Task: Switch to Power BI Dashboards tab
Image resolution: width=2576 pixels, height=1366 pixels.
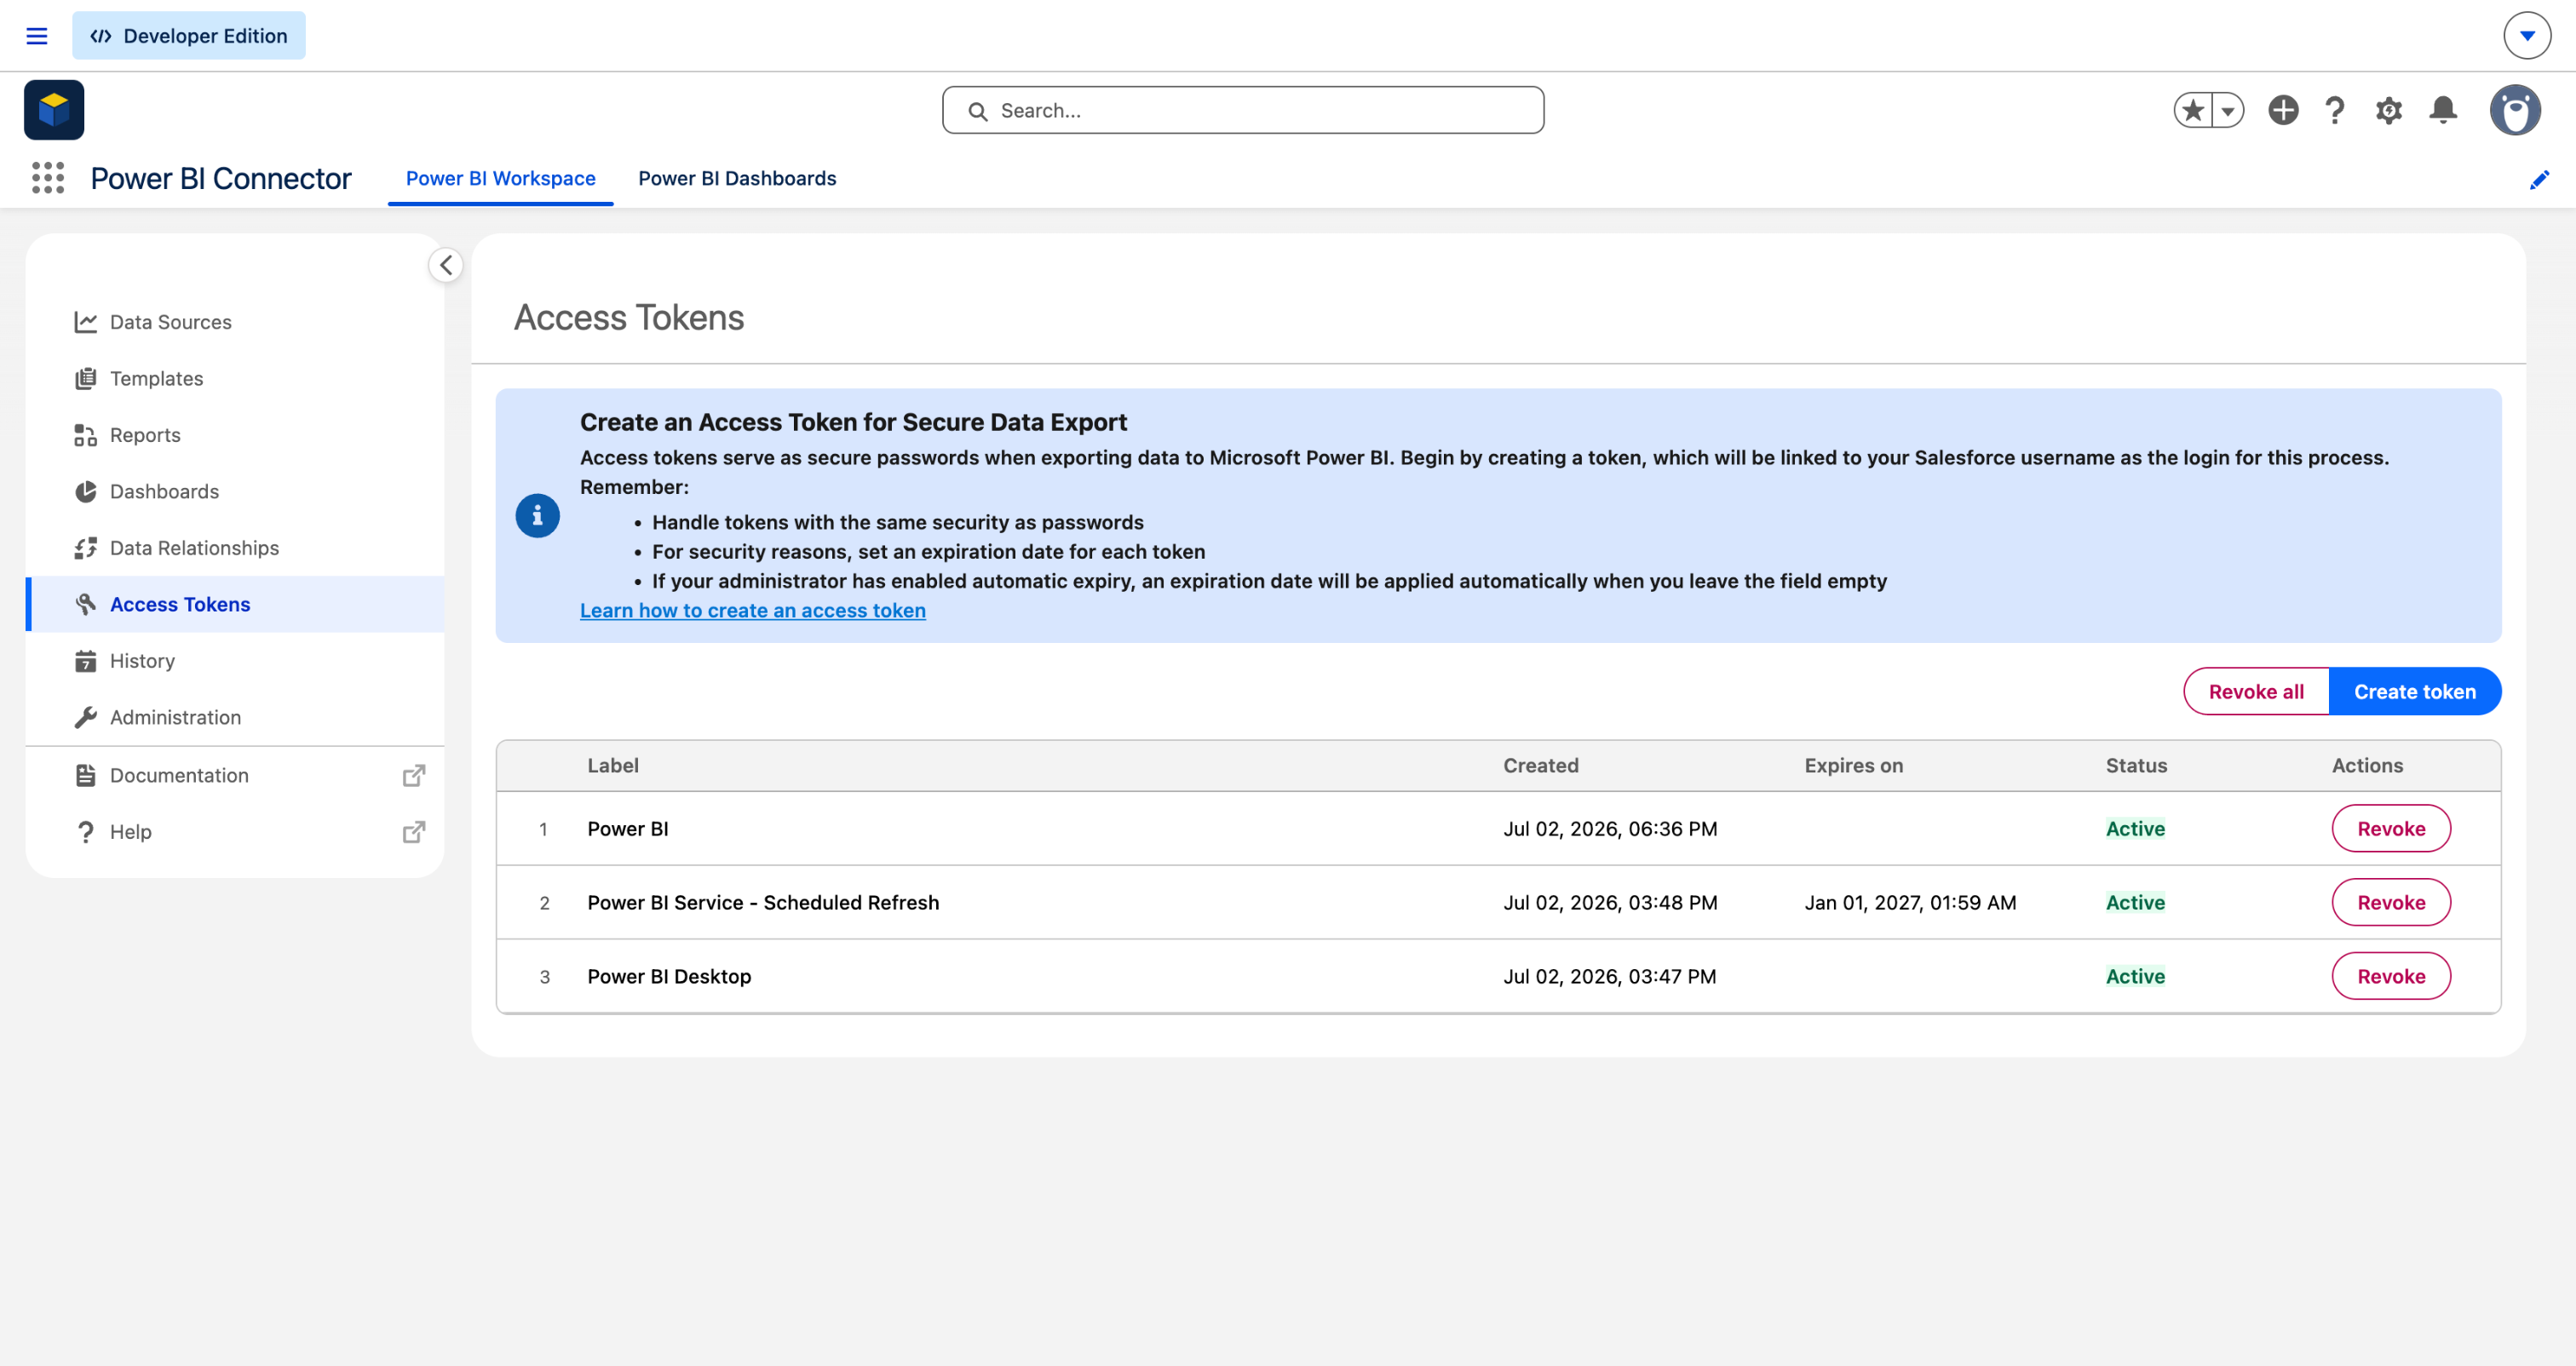Action: coord(737,178)
